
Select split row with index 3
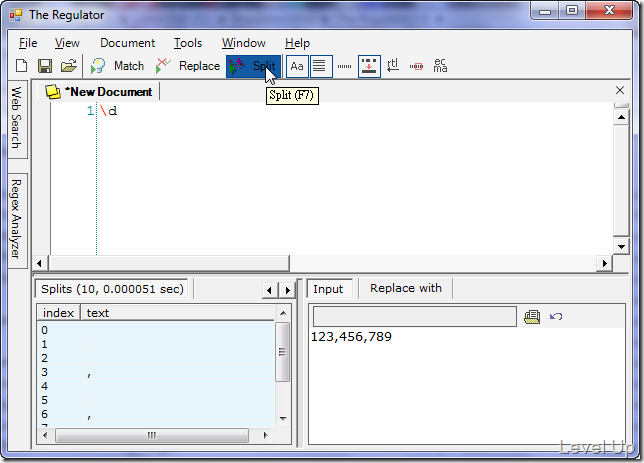(x=156, y=372)
